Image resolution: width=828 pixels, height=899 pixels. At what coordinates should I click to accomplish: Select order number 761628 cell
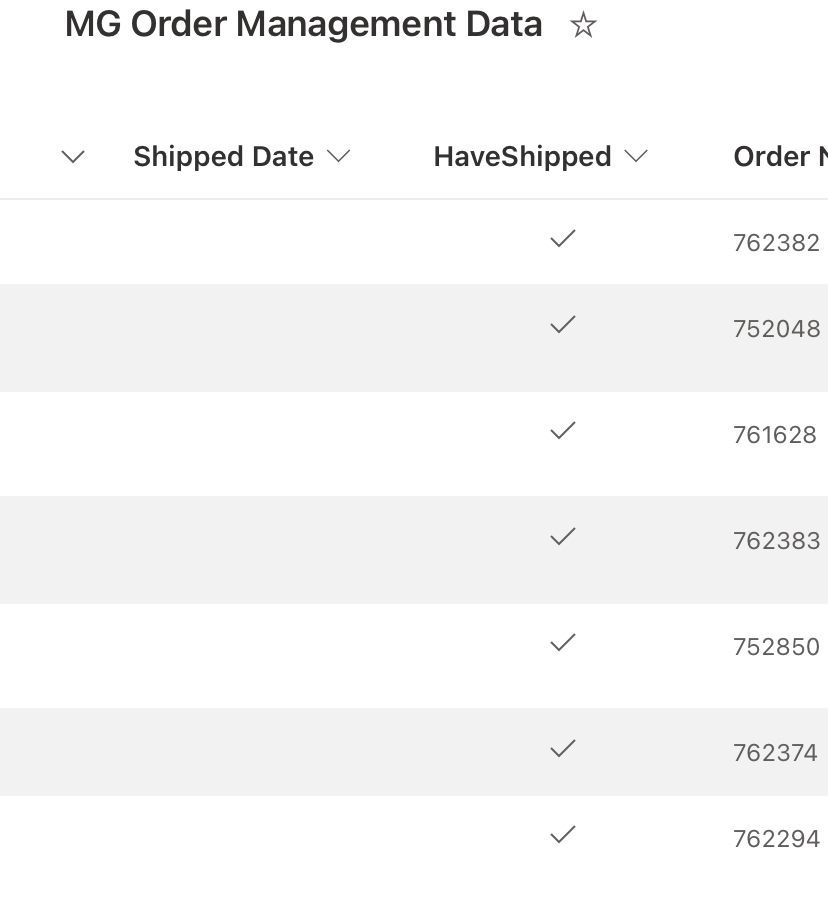(x=775, y=435)
